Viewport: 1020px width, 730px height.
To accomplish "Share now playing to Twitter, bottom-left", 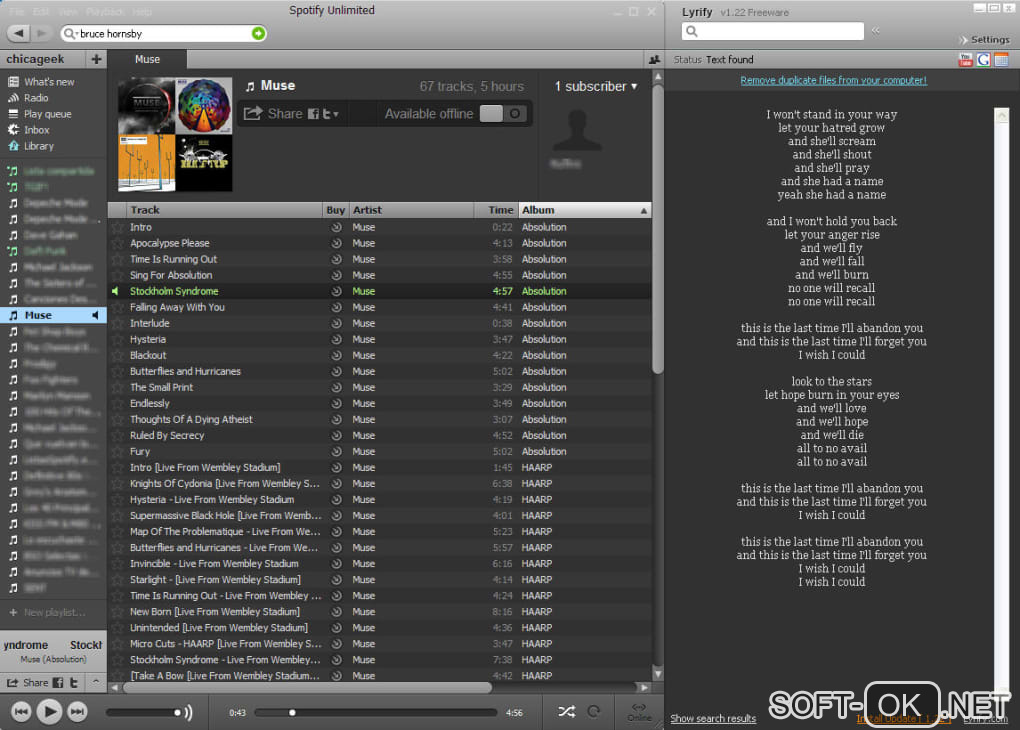I will (x=74, y=683).
